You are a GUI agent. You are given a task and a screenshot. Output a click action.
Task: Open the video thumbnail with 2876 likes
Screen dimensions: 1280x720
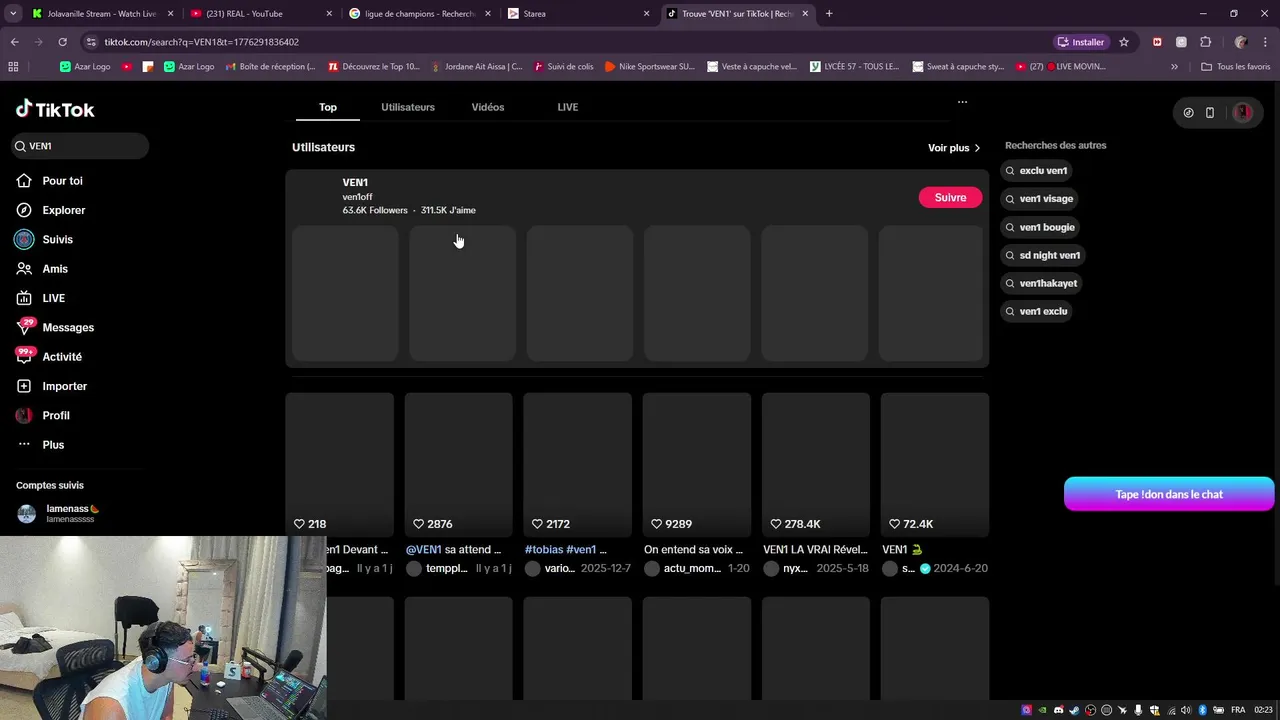[x=458, y=464]
